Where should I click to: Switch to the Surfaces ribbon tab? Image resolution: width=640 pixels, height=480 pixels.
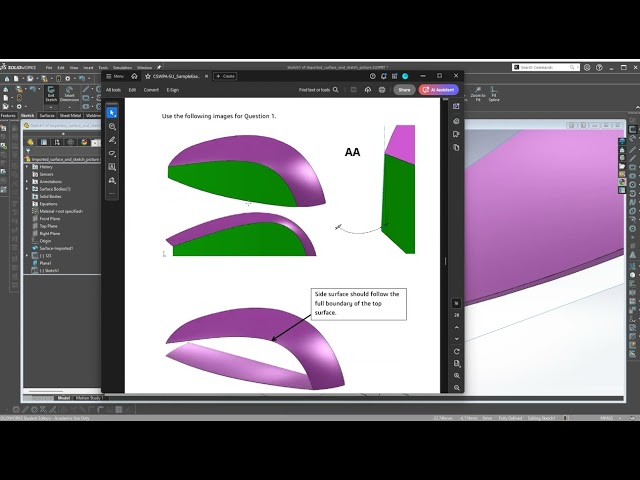[x=47, y=116]
